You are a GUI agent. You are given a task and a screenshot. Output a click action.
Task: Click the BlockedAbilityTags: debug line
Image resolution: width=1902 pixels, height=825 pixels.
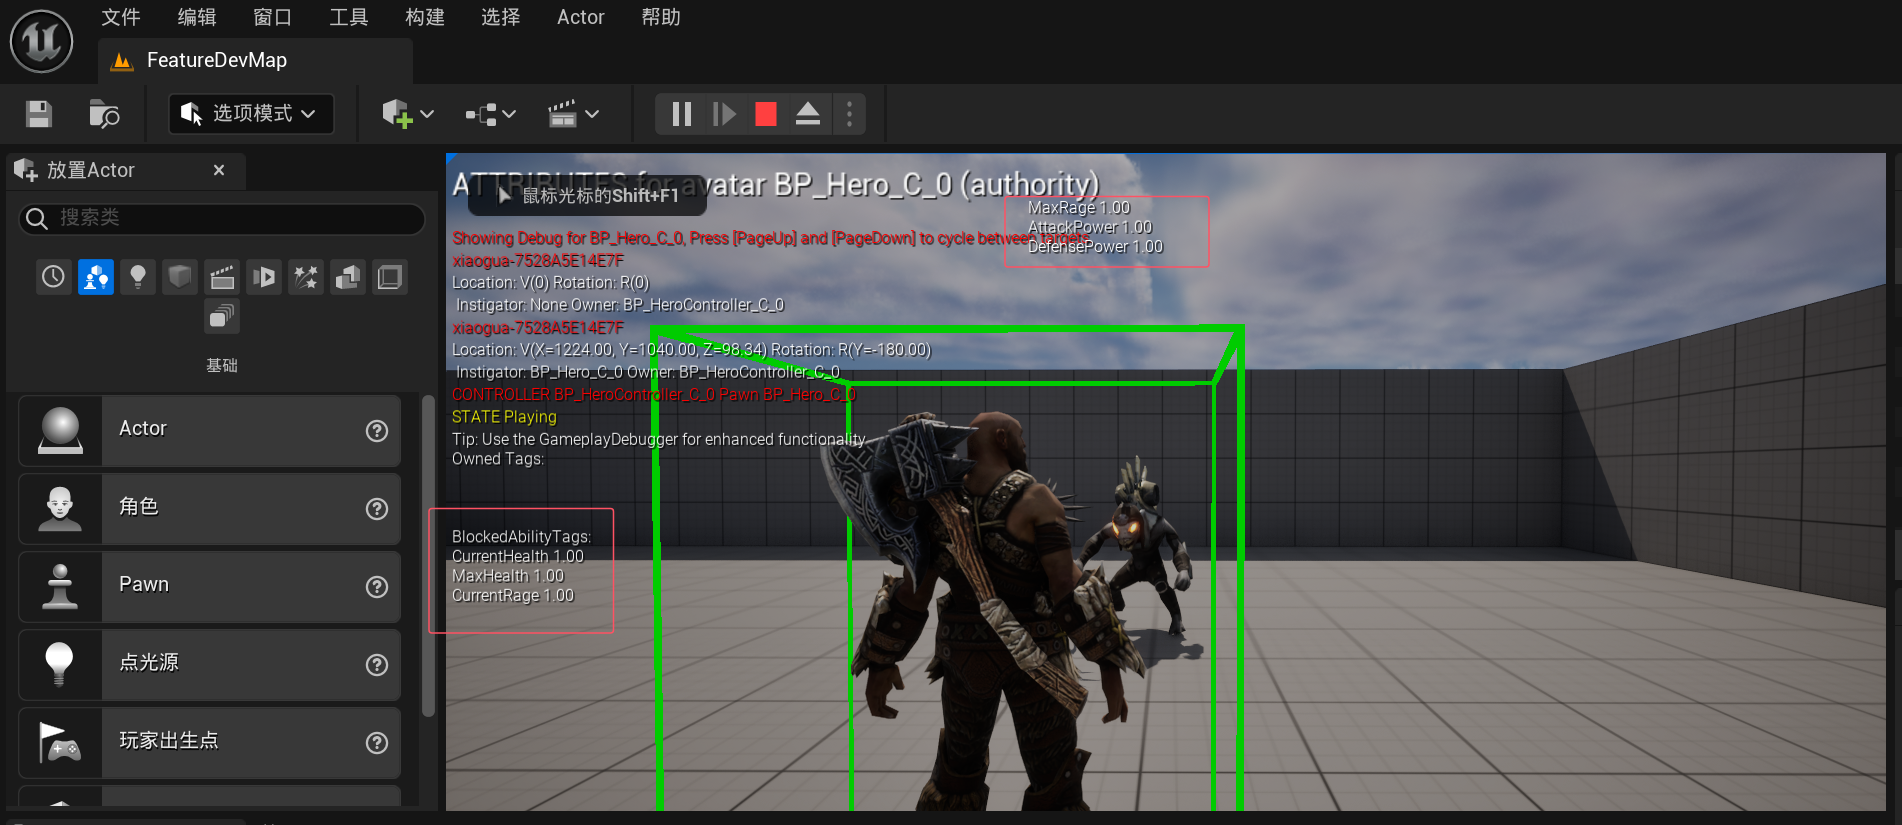pyautogui.click(x=521, y=537)
